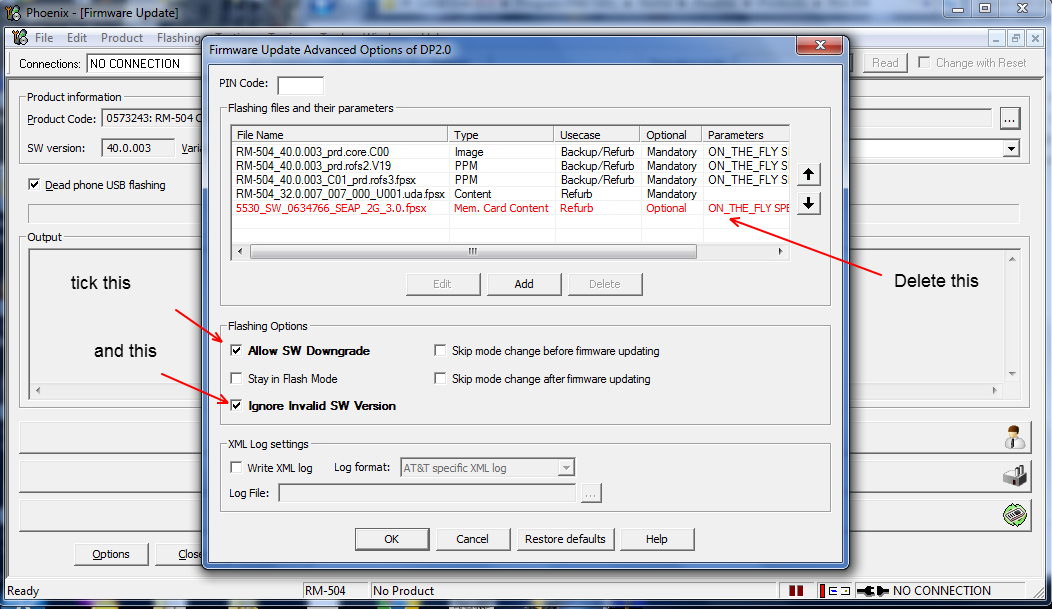Browse for log file with ellipsis button
This screenshot has height=609, width=1052.
pos(590,493)
